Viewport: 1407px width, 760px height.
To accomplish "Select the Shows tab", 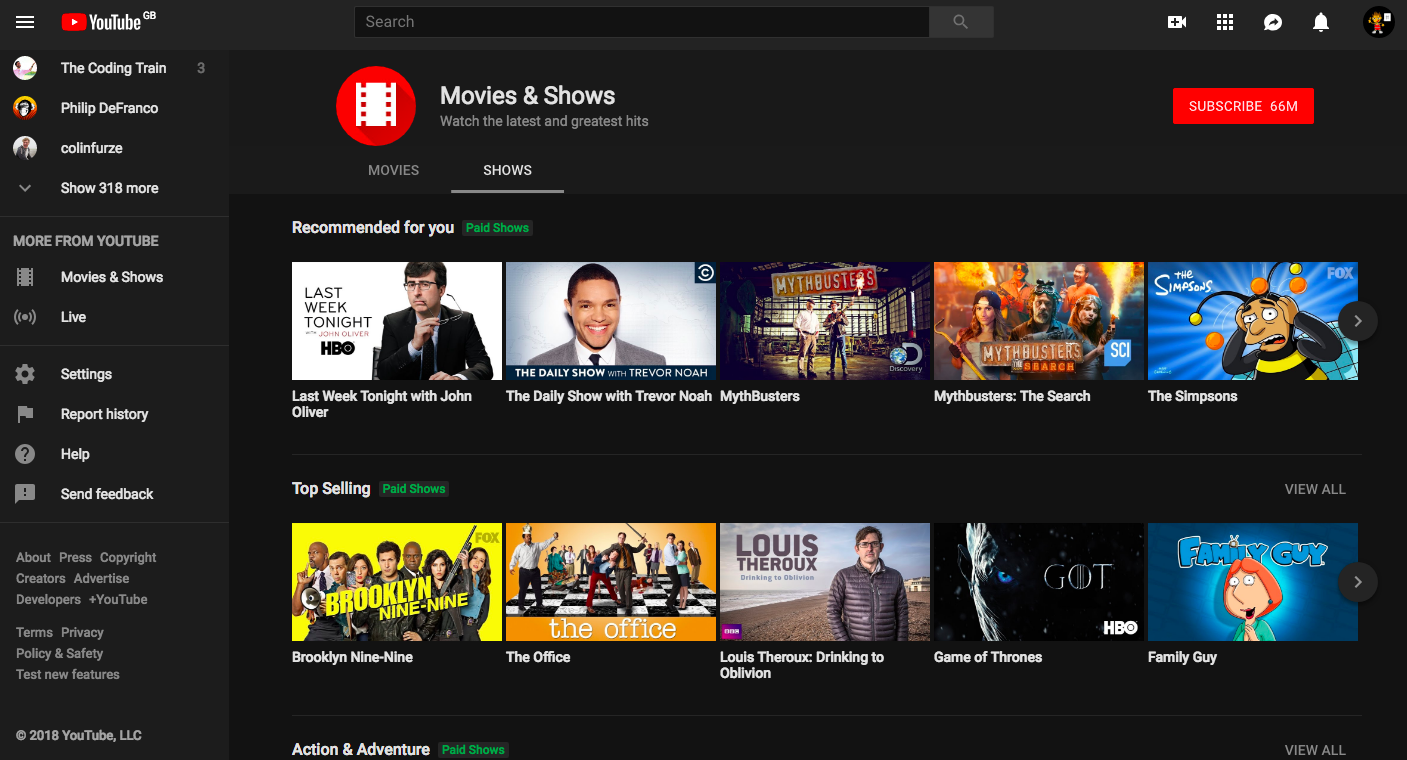I will [507, 170].
